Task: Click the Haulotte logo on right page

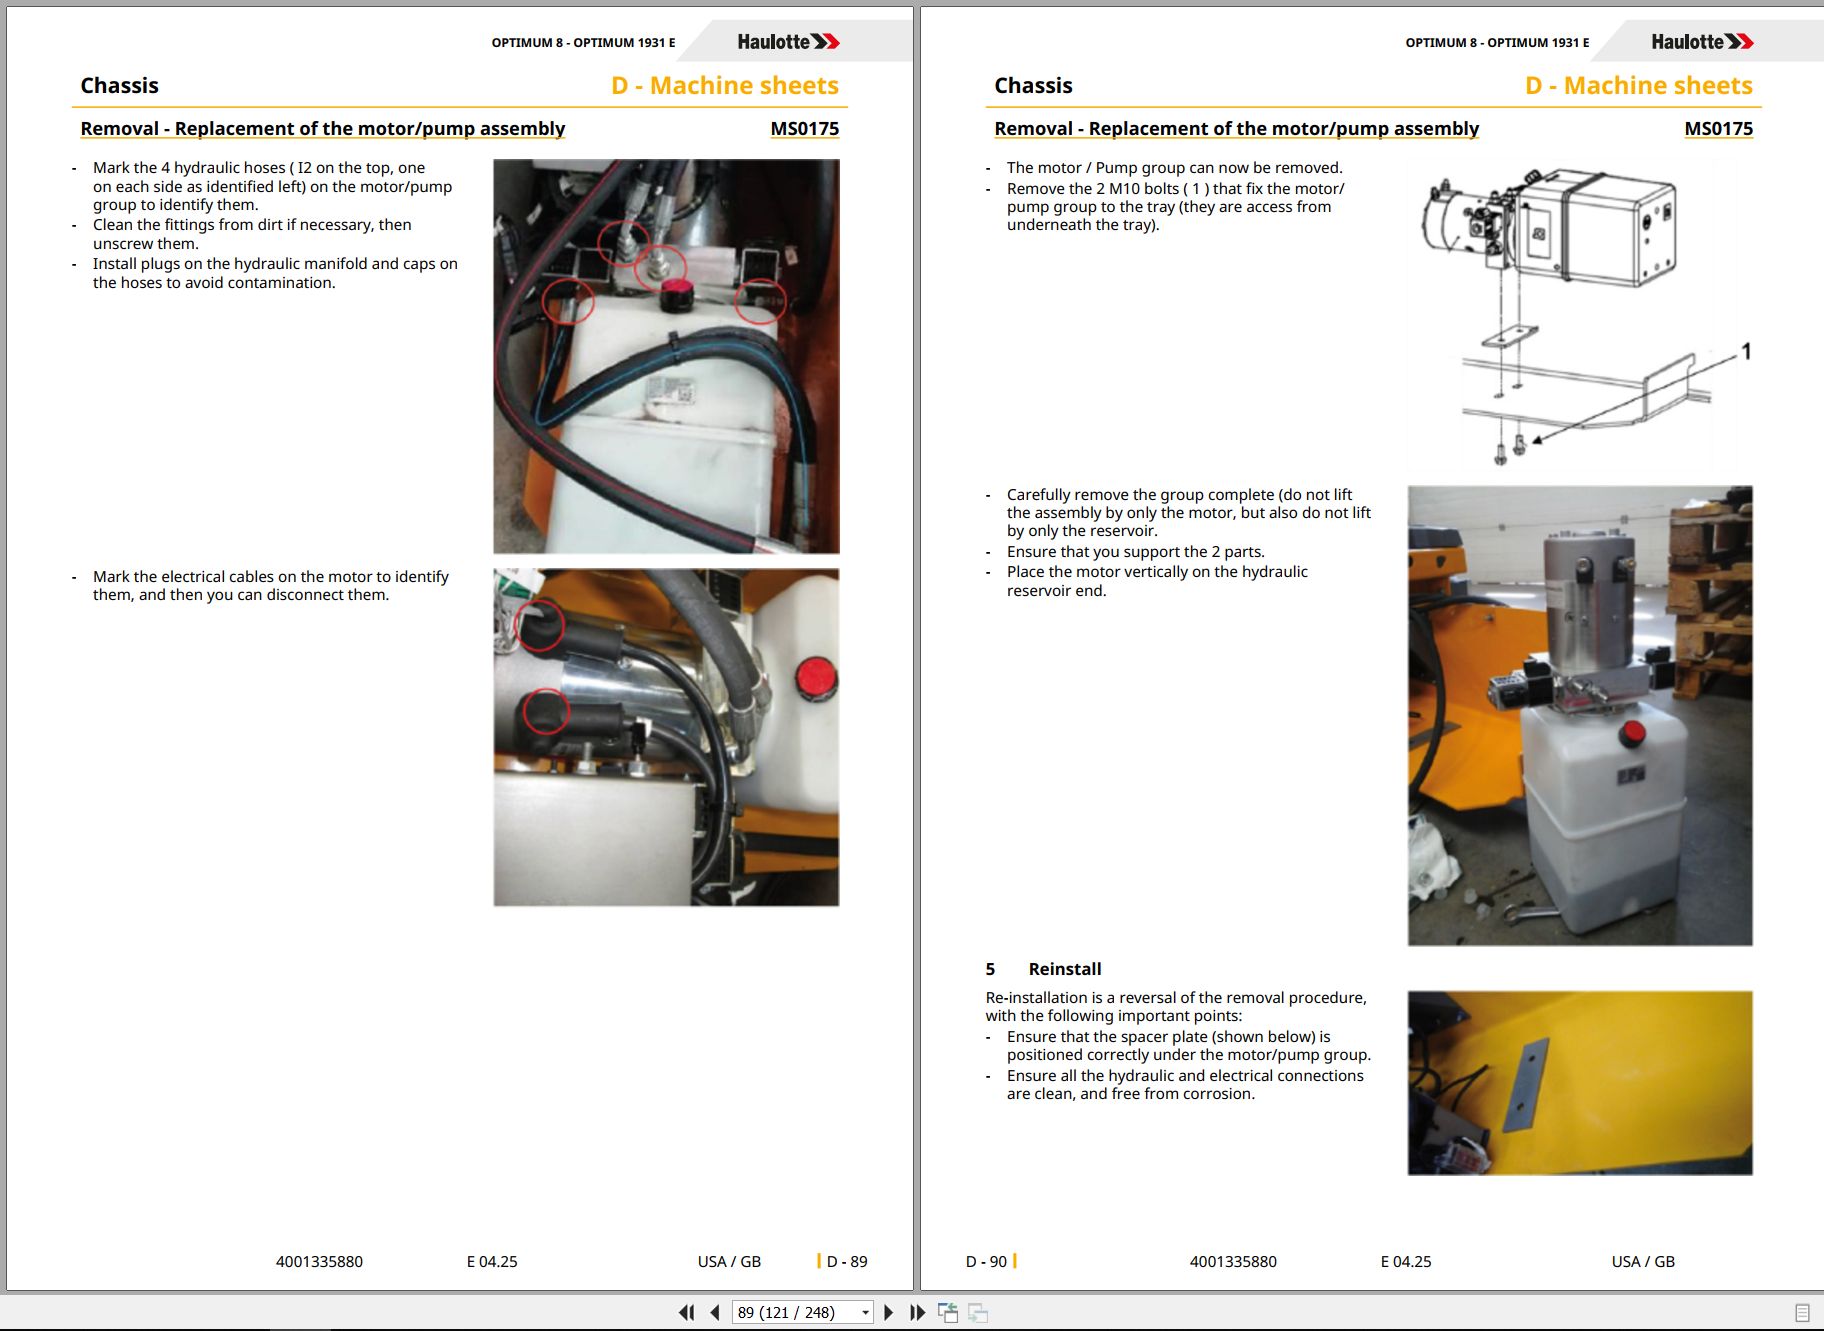Action: tap(1702, 42)
